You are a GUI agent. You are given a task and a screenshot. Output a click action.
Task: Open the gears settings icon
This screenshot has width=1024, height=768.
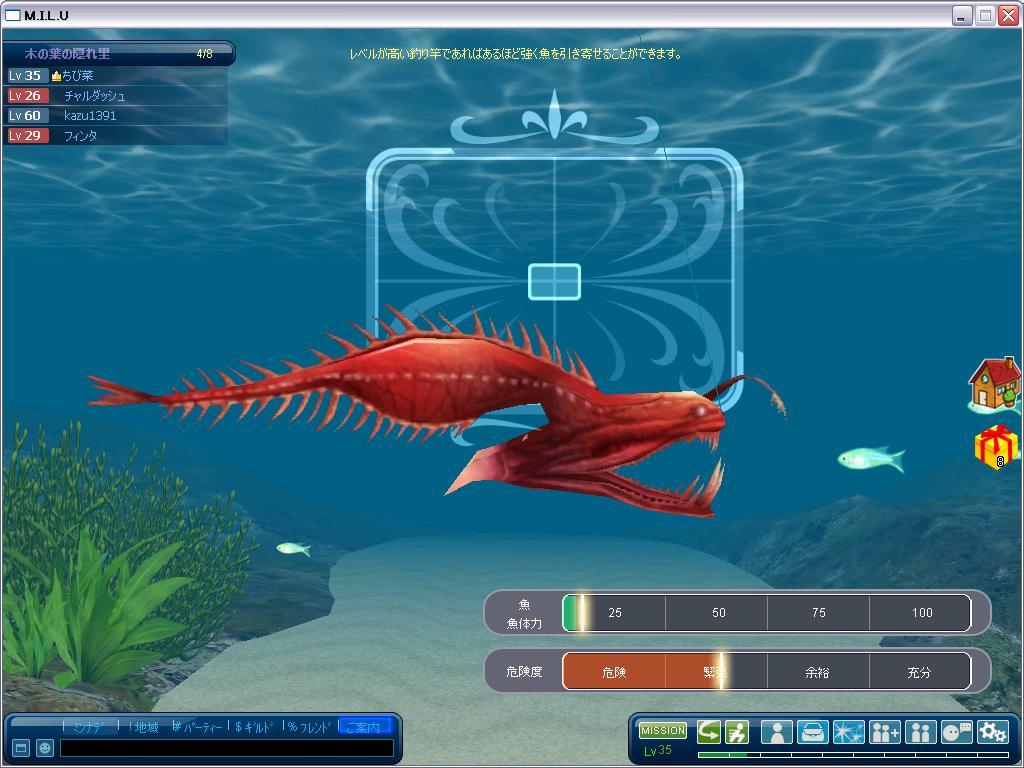point(993,732)
